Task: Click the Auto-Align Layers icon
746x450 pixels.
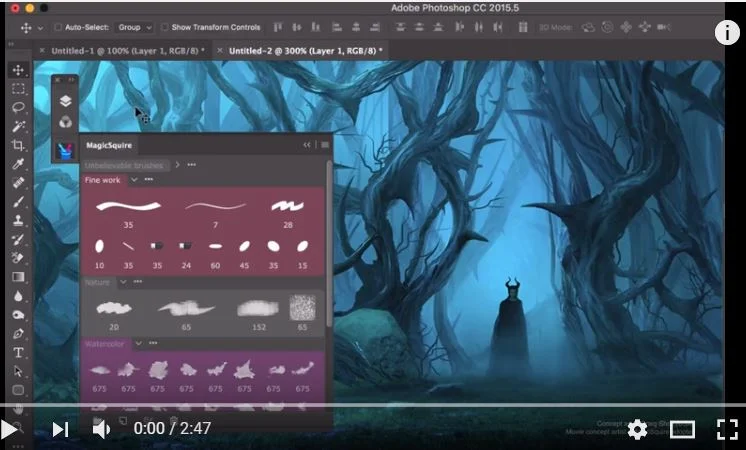Action: coord(523,27)
